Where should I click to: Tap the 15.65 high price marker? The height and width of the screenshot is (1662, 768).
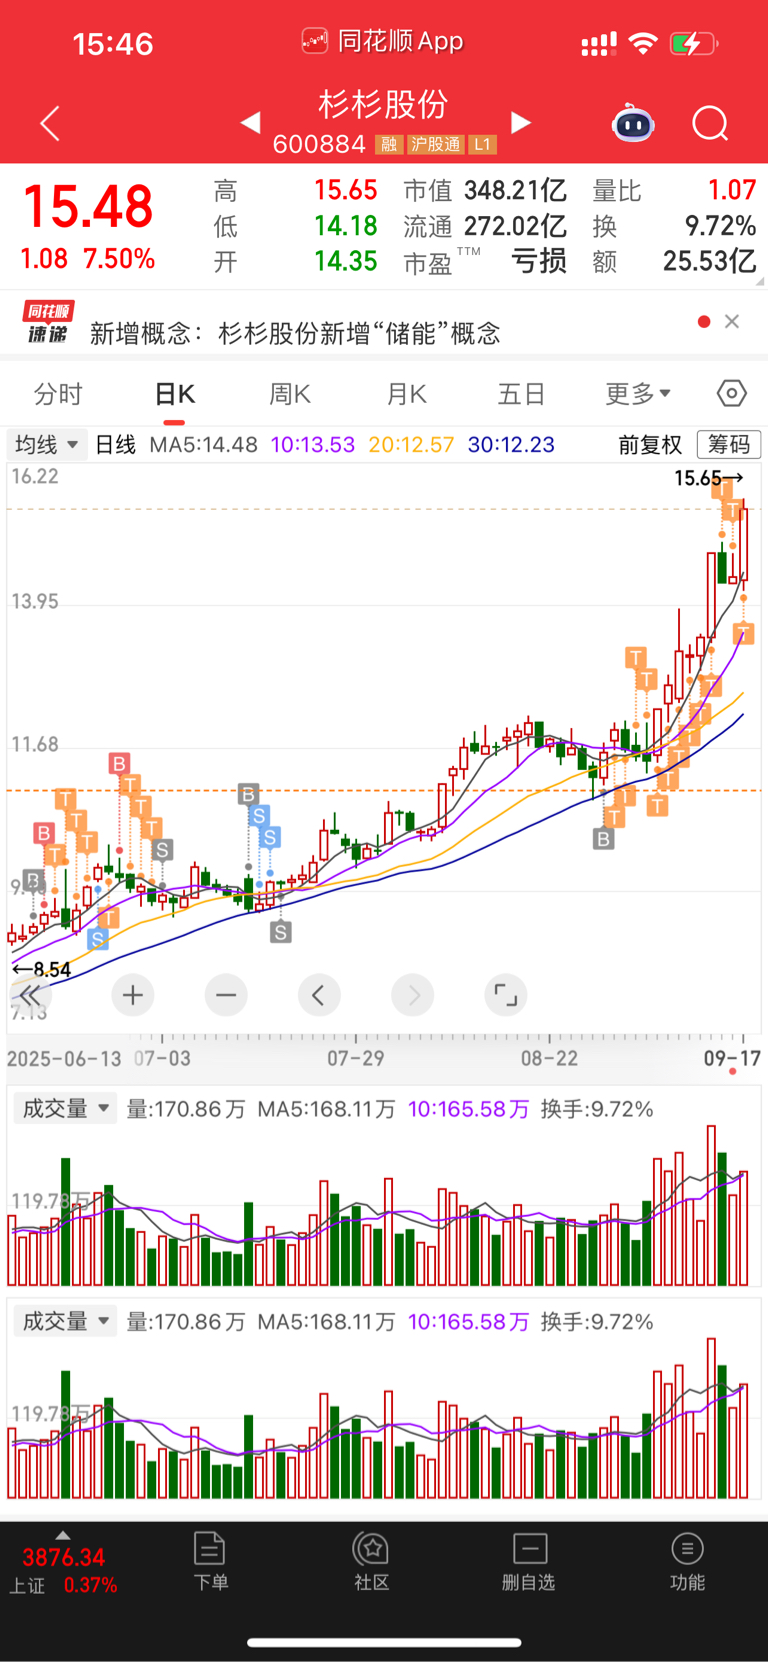coord(708,478)
